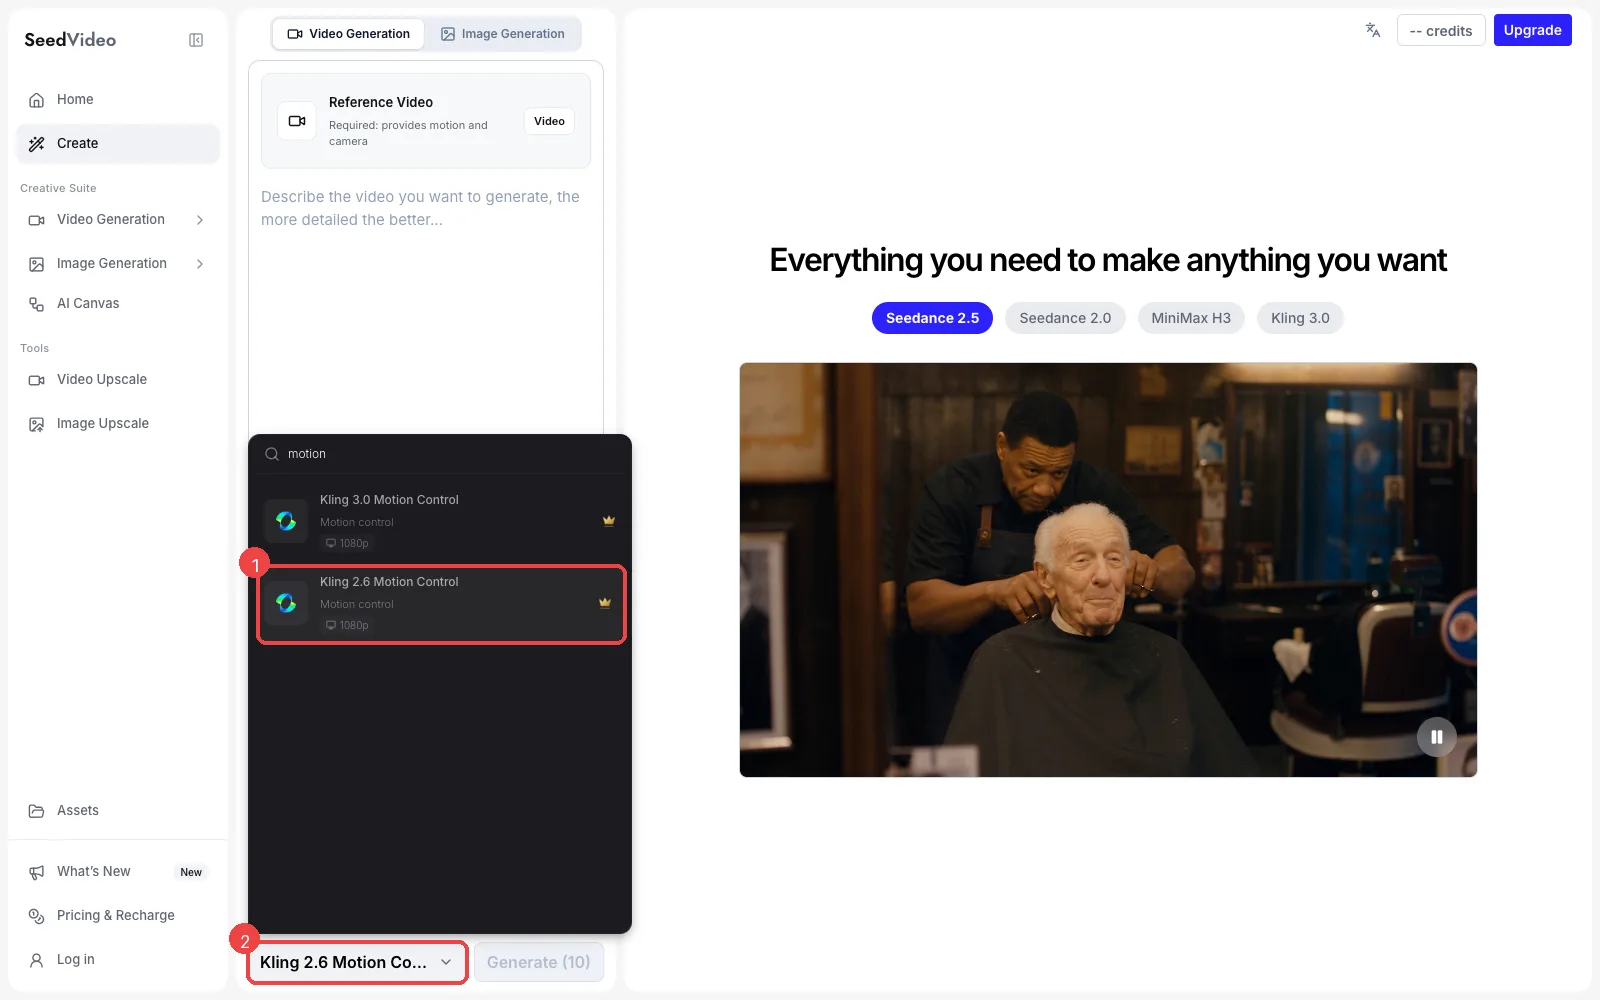The width and height of the screenshot is (1600, 1000).
Task: Click the Log in person icon
Action: point(37,960)
